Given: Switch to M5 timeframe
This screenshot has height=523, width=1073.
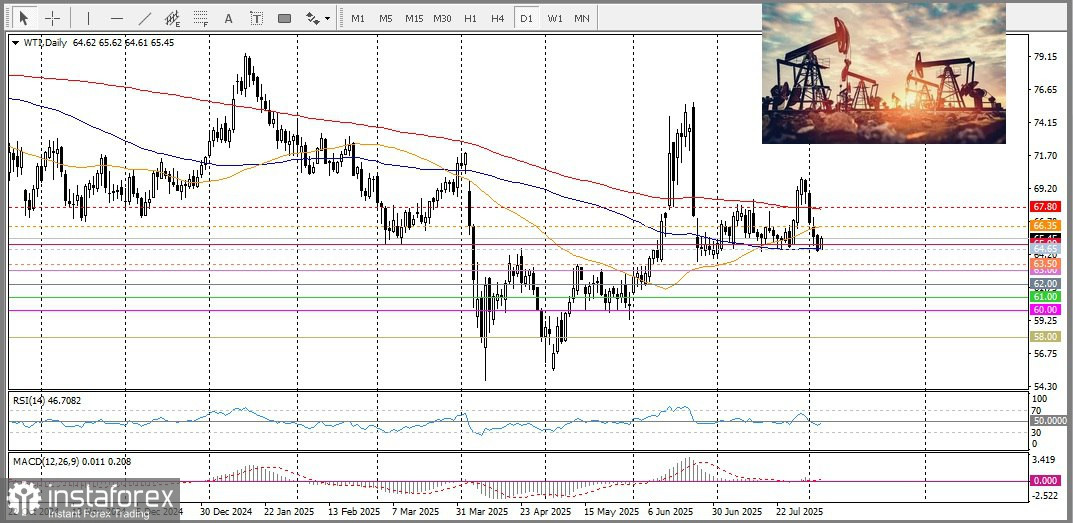Looking at the screenshot, I should click(x=386, y=18).
